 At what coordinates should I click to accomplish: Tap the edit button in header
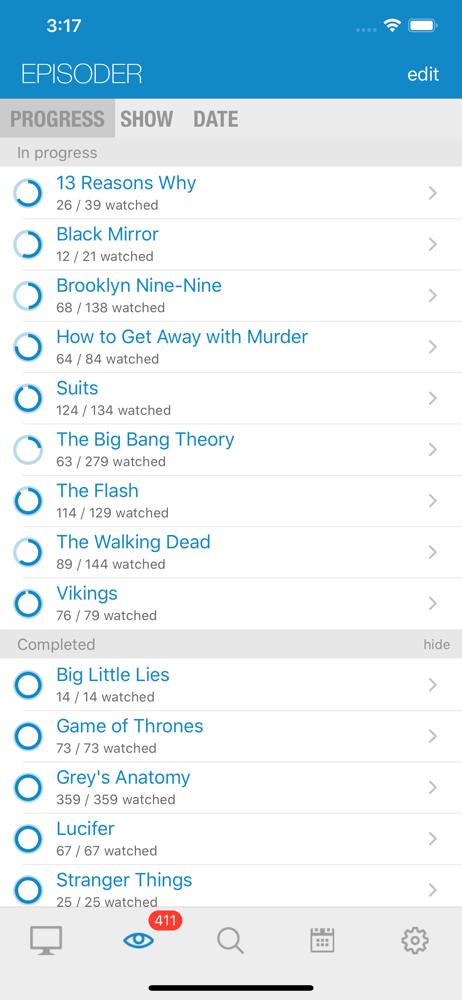click(423, 74)
